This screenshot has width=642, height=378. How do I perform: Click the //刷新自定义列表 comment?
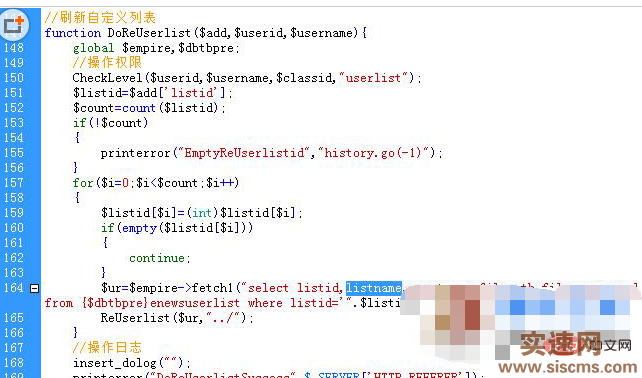(100, 18)
